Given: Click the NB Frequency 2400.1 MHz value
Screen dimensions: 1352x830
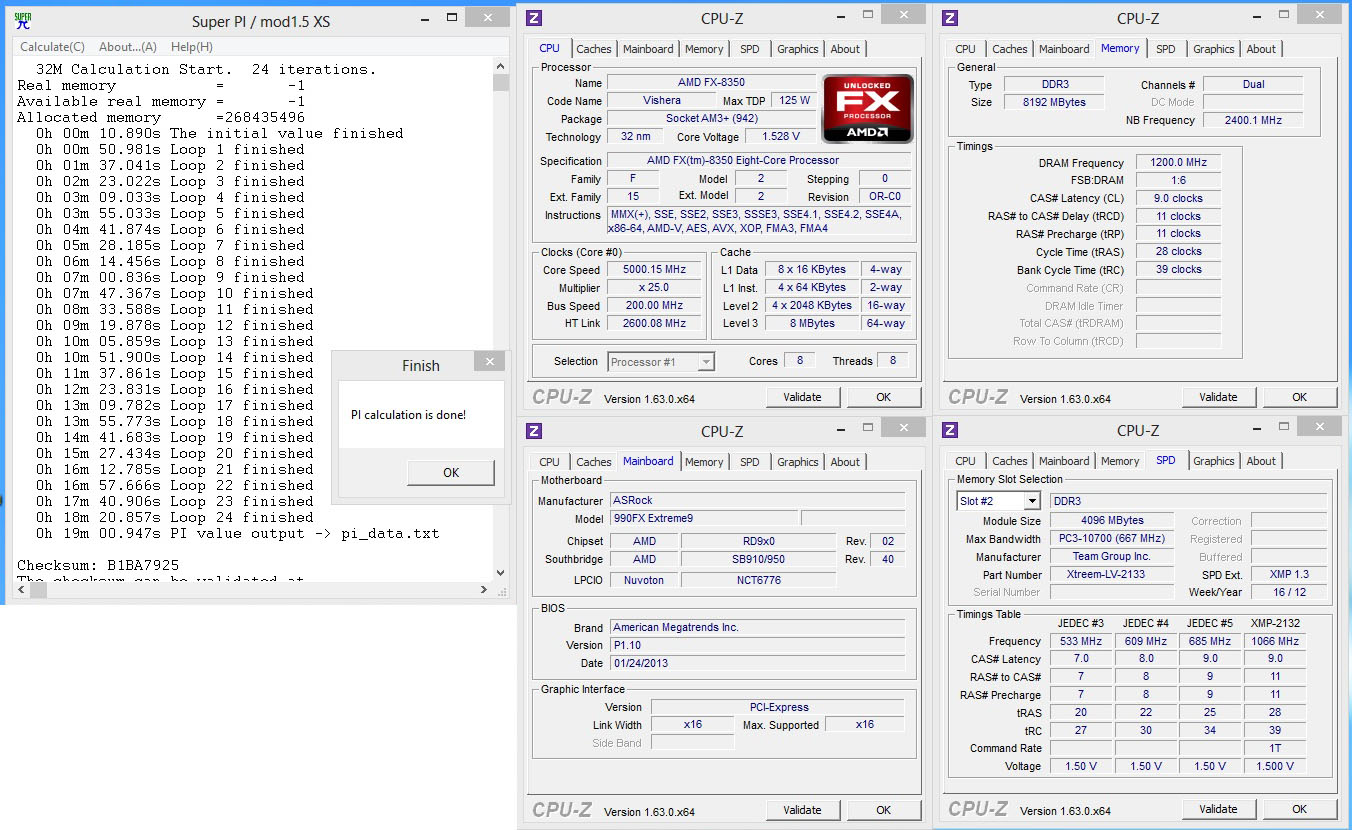Looking at the screenshot, I should coord(1253,120).
